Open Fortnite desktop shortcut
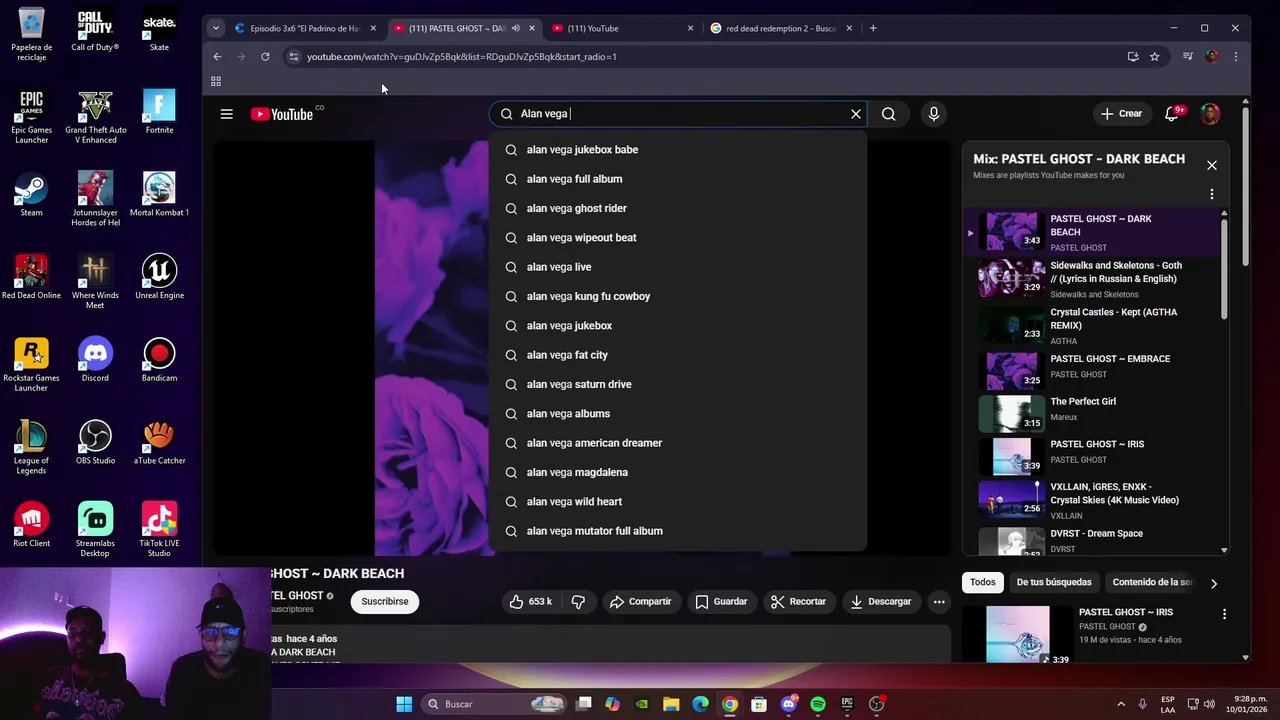 (x=159, y=112)
